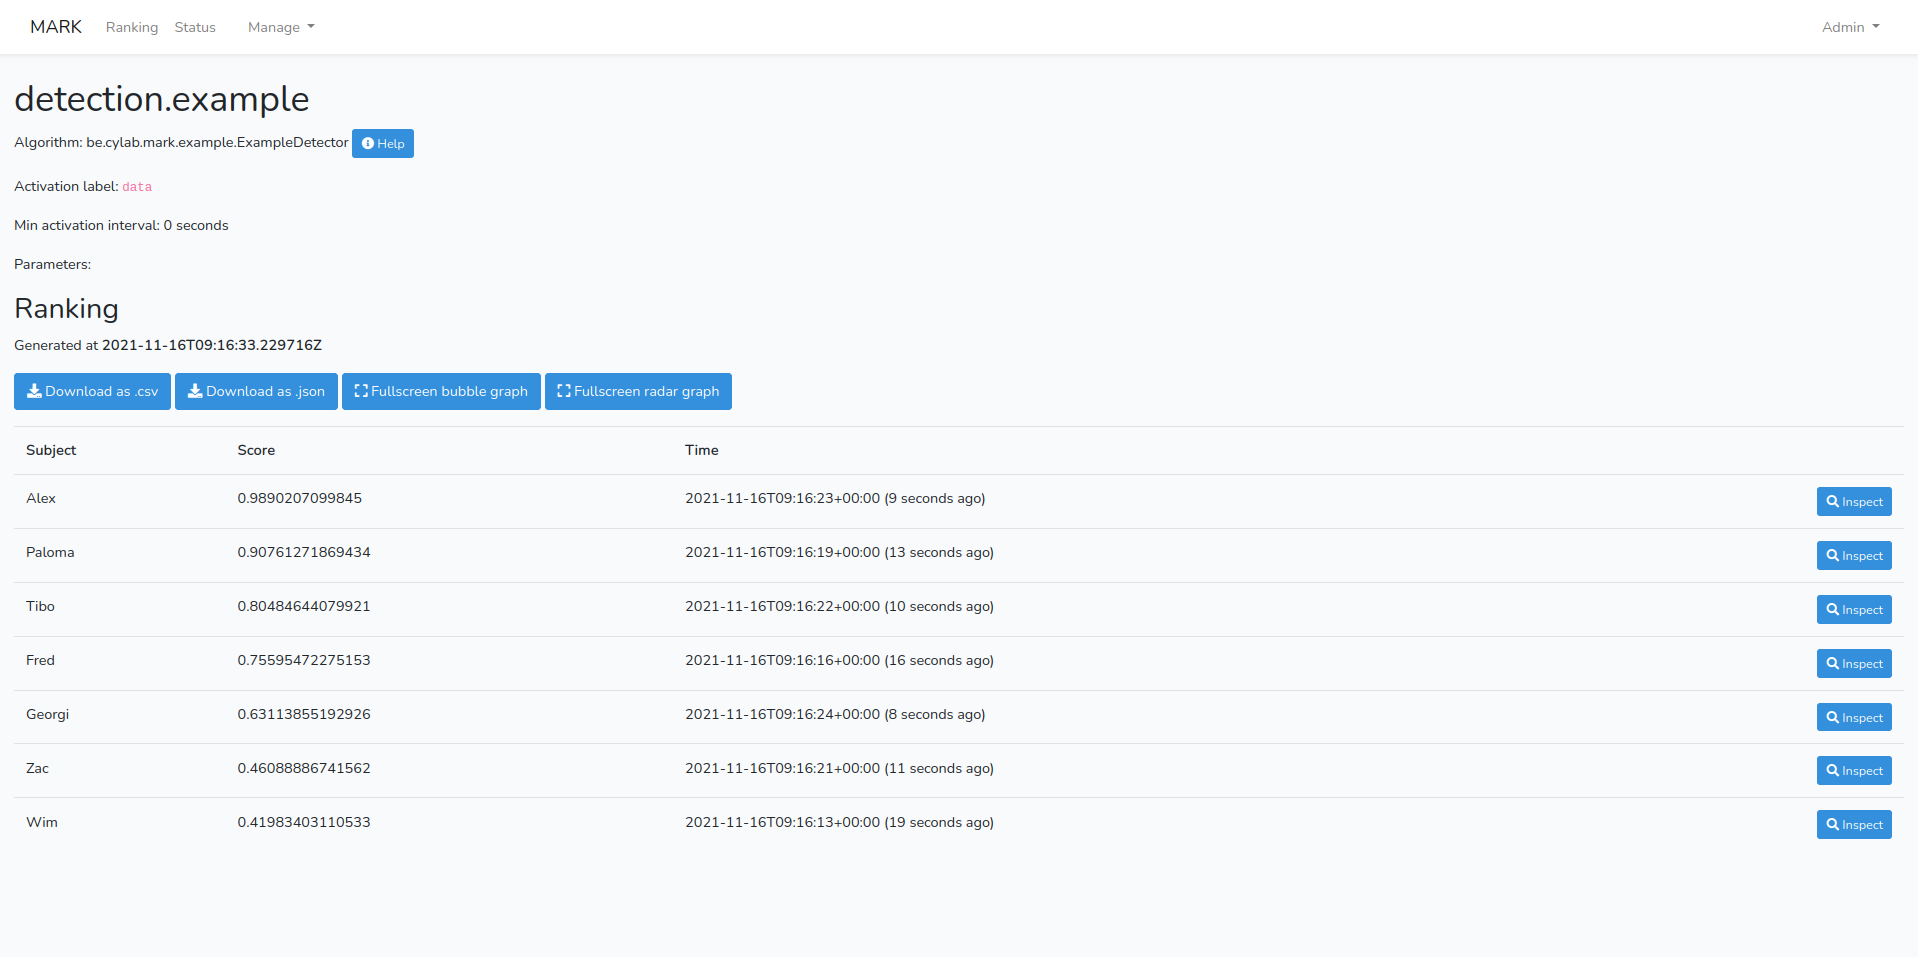This screenshot has height=957, width=1918.
Task: Click the download icon on the .csv button
Action: point(34,391)
